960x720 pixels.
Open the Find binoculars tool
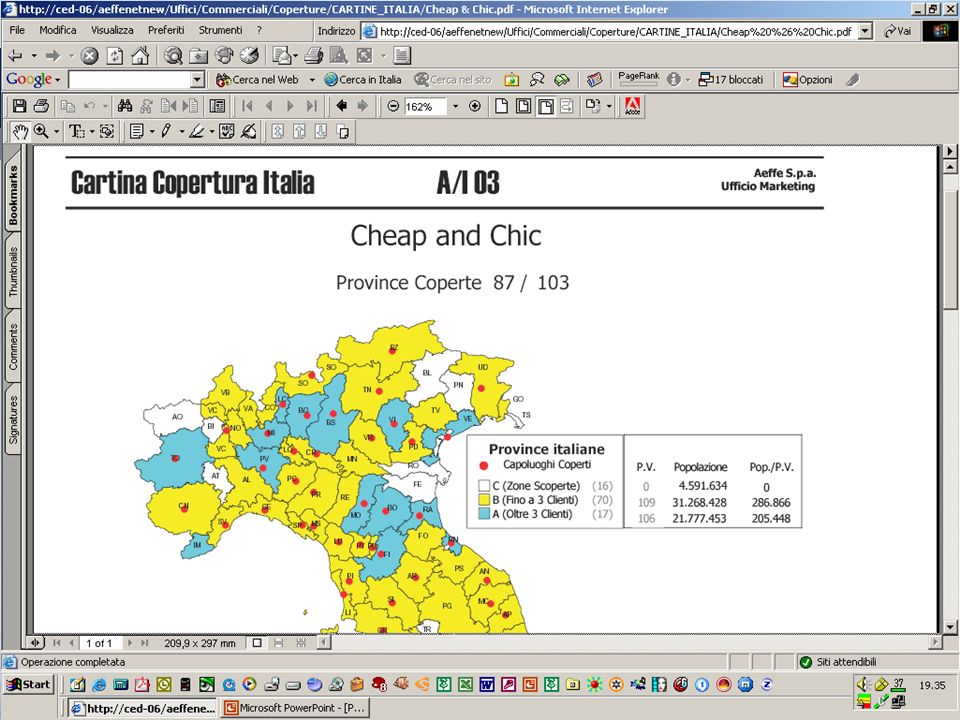pos(125,106)
